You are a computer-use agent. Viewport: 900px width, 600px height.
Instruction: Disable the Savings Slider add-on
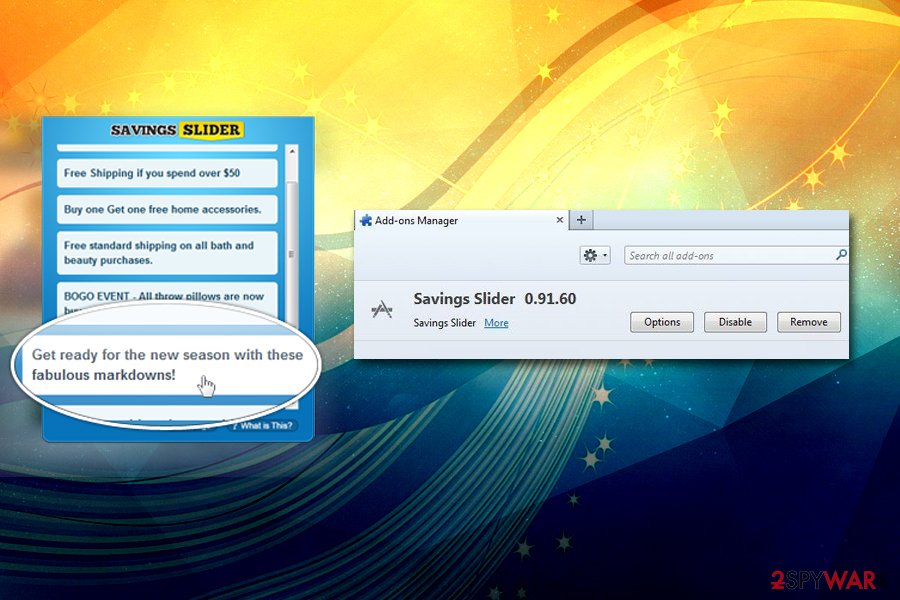[735, 322]
